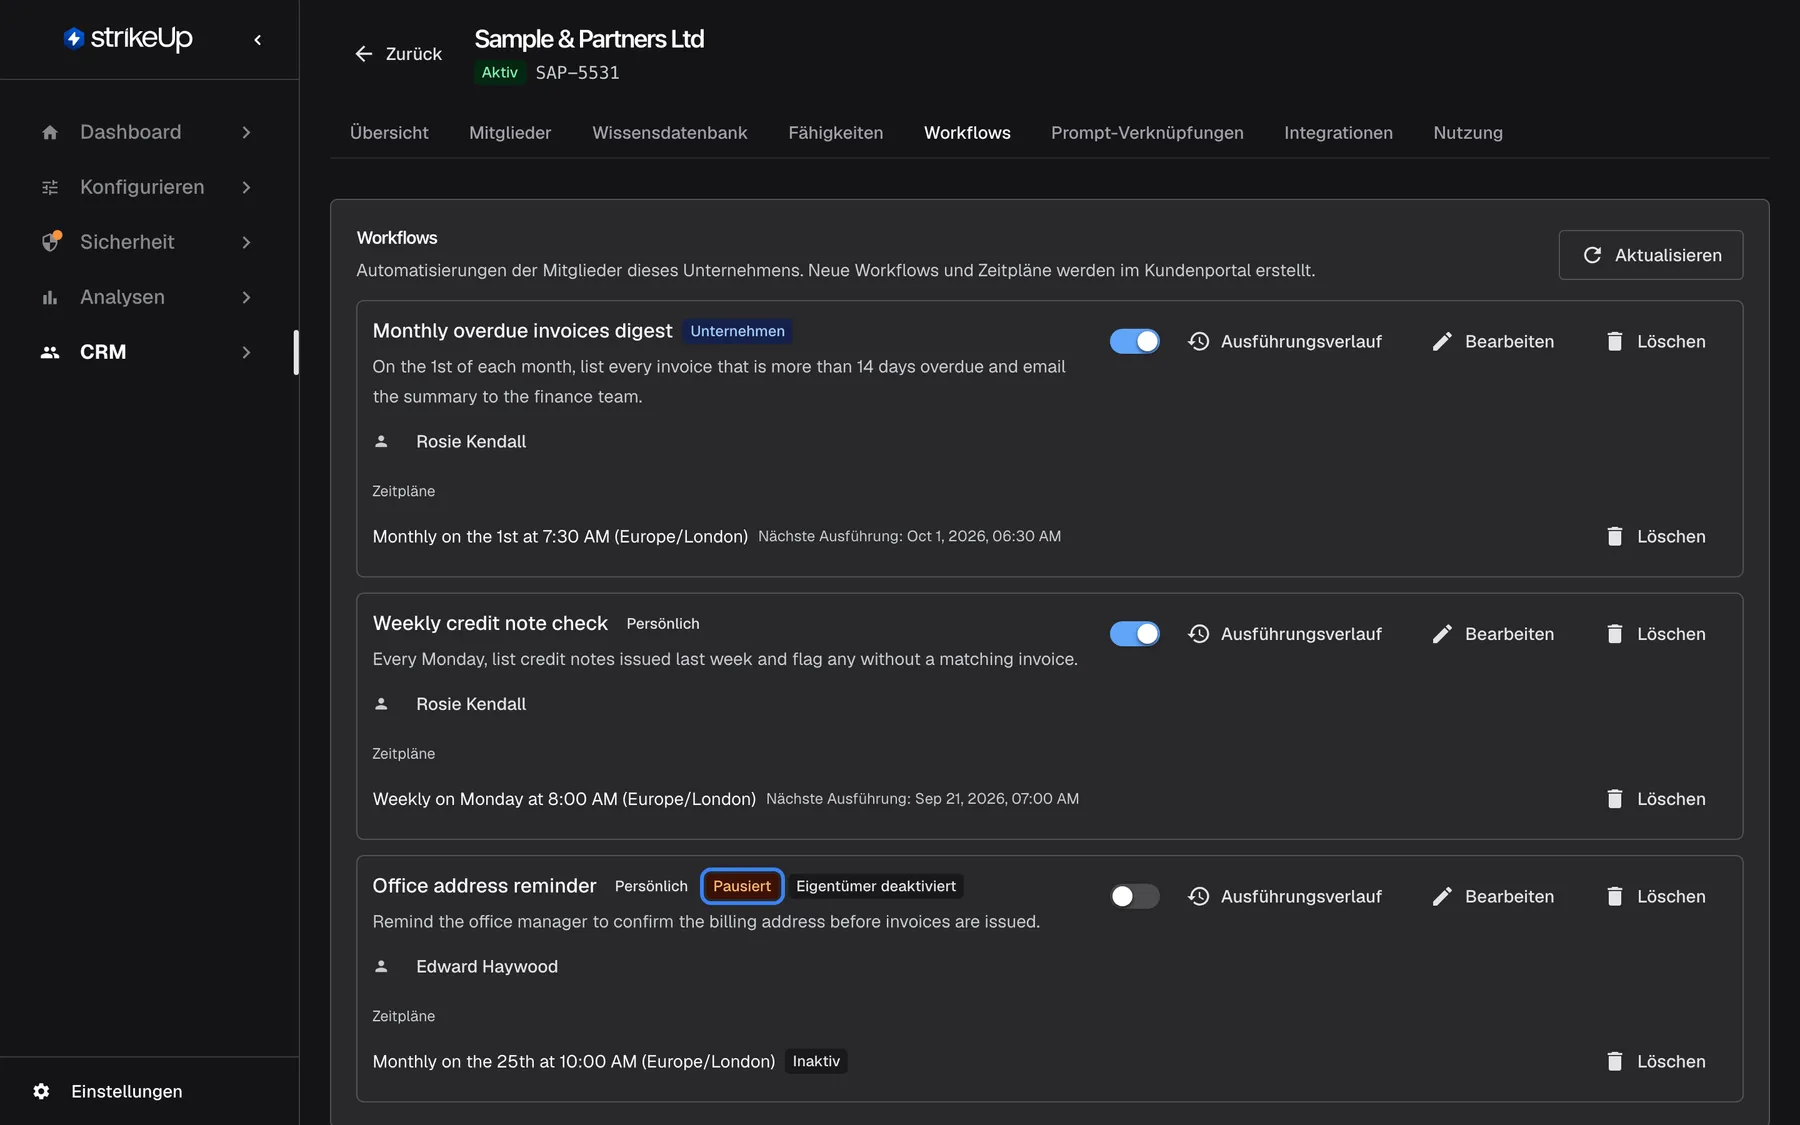
Task: Click the Unternehmen scope badge
Action: [x=737, y=331]
